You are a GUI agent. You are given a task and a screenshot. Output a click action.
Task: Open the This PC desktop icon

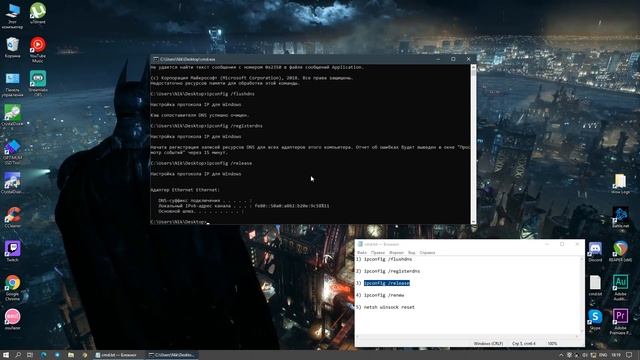(x=12, y=16)
